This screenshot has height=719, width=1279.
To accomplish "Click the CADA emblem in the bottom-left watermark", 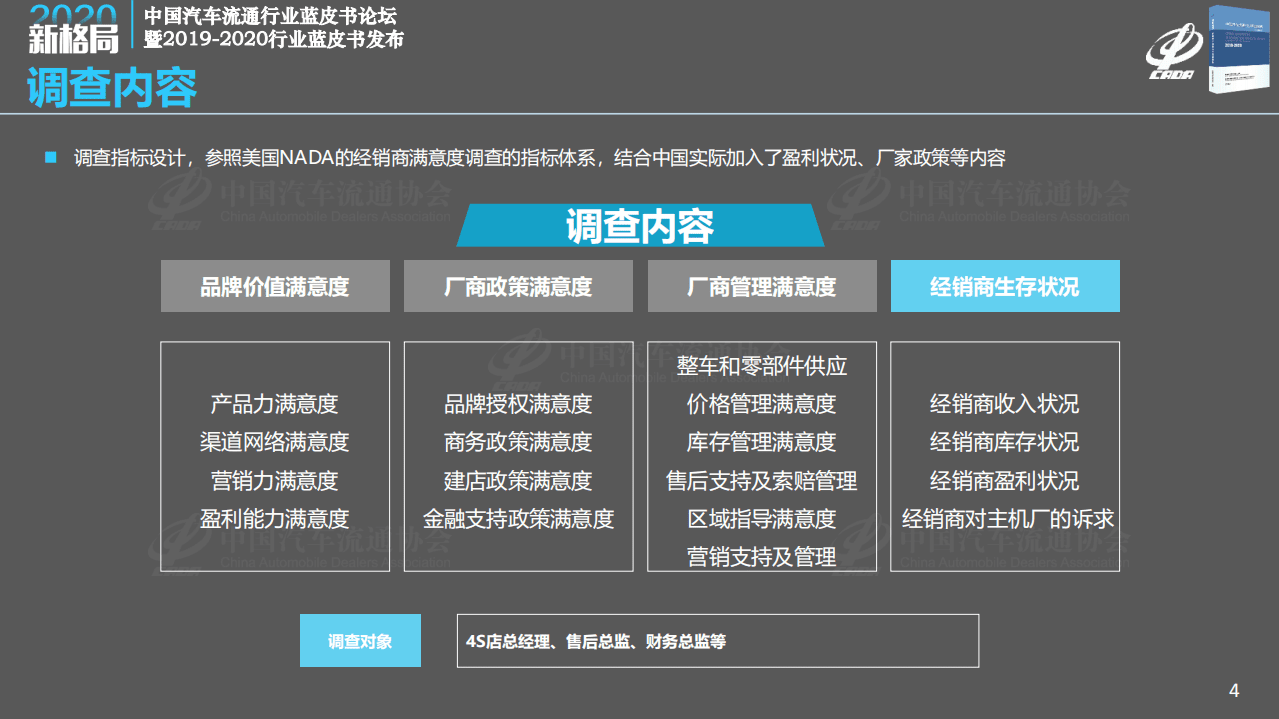I will pyautogui.click(x=172, y=551).
